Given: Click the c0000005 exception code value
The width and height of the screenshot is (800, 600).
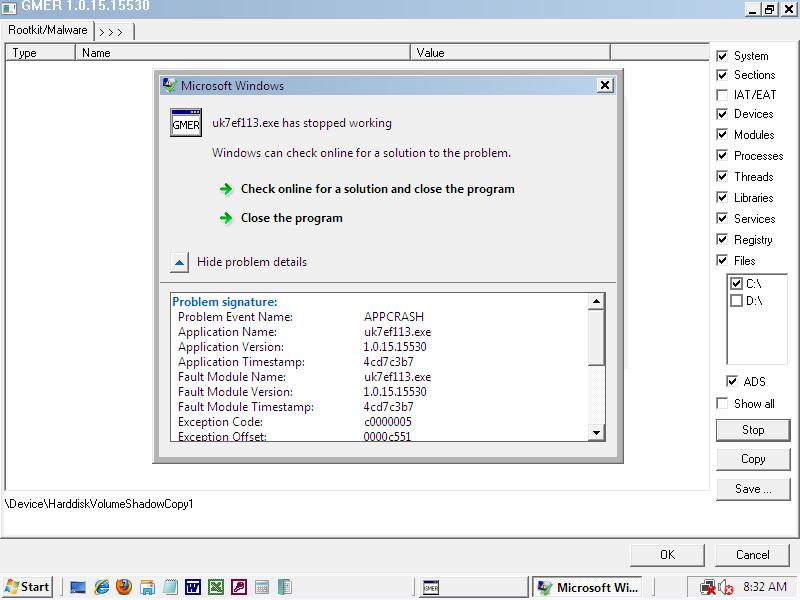Looking at the screenshot, I should [x=388, y=422].
